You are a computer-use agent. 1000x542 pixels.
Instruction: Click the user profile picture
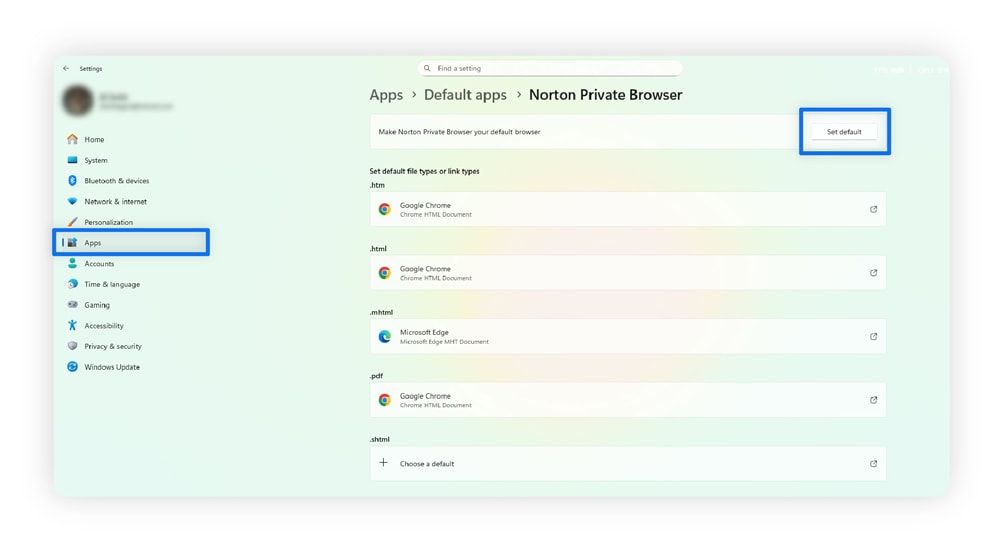[x=77, y=100]
